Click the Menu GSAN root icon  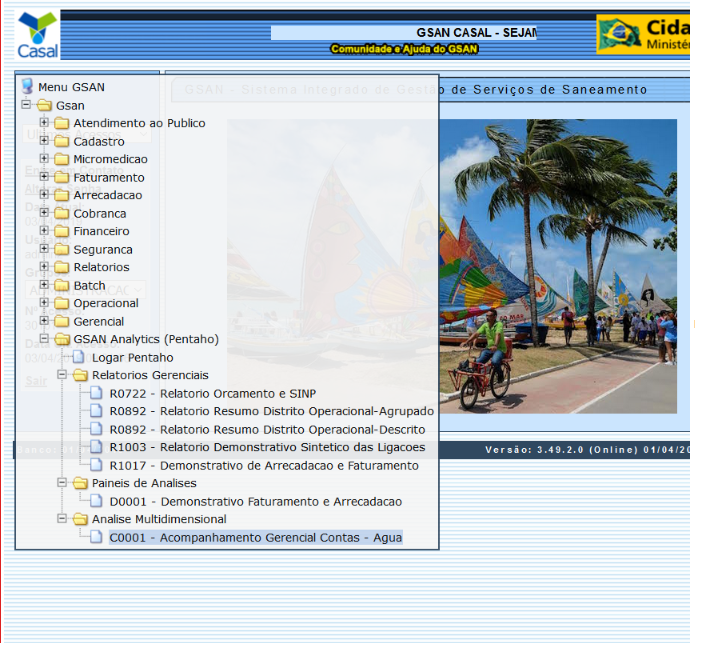(x=27, y=87)
